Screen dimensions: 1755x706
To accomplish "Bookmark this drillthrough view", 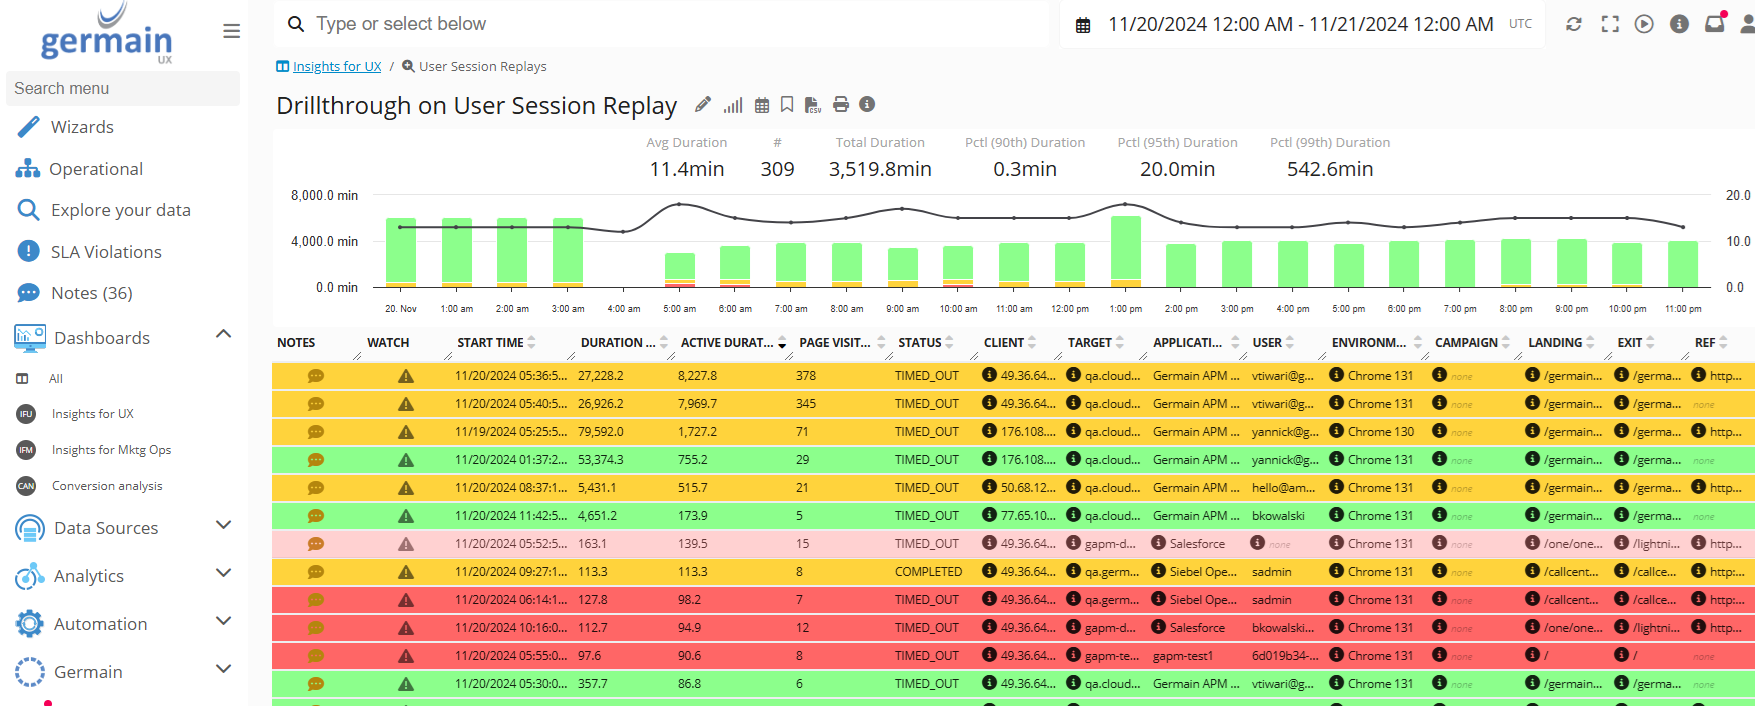I will [x=787, y=105].
